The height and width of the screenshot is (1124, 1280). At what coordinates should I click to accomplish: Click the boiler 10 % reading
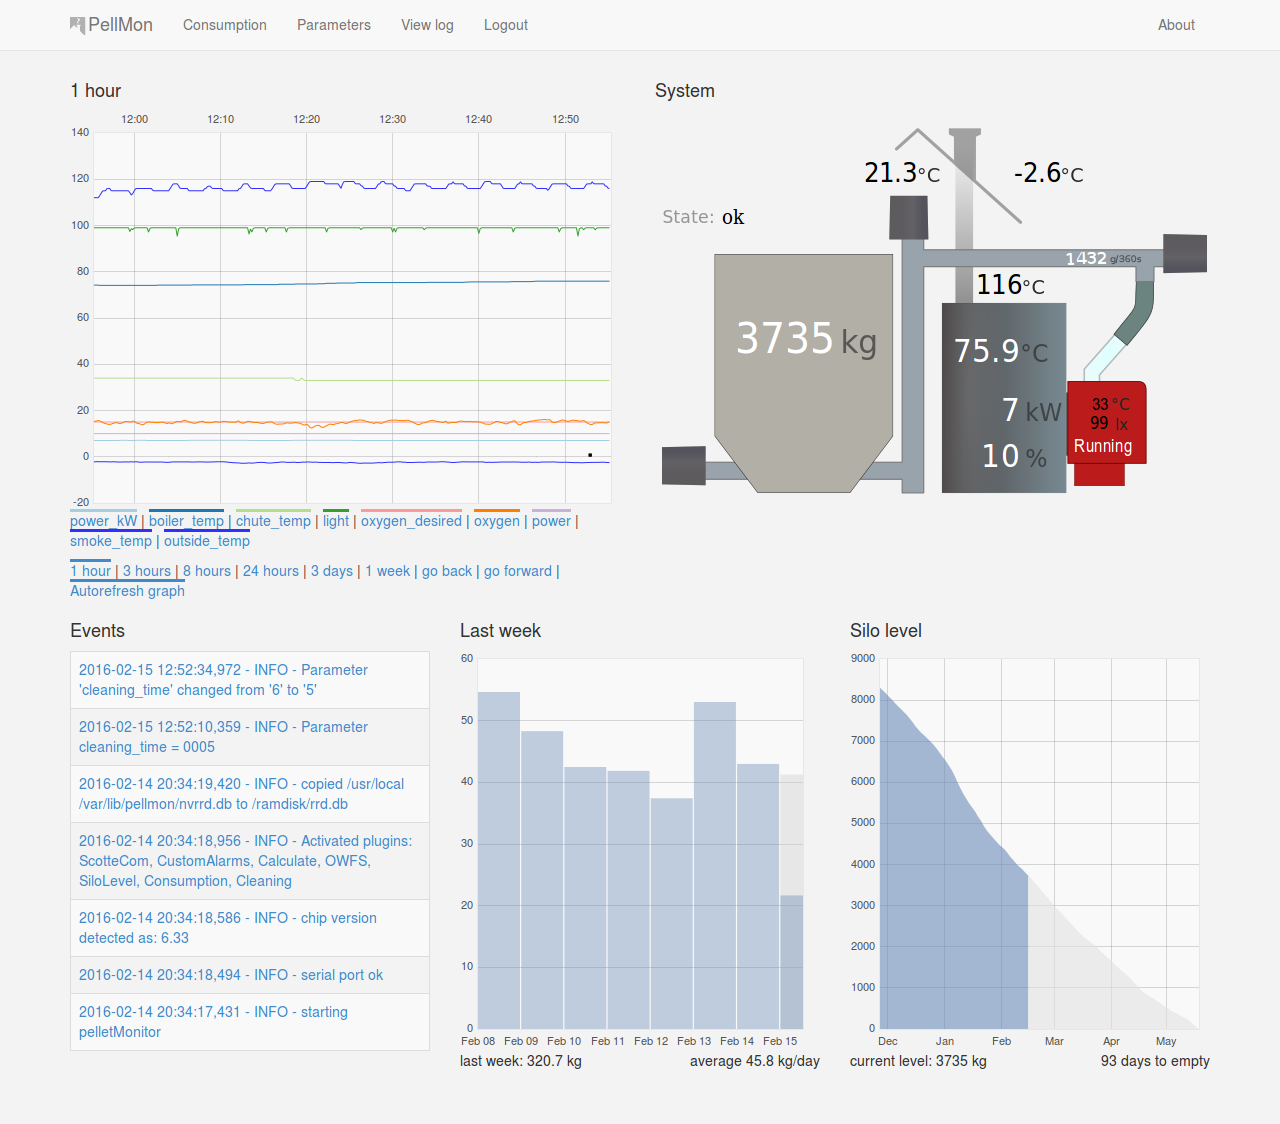pyautogui.click(x=1014, y=457)
